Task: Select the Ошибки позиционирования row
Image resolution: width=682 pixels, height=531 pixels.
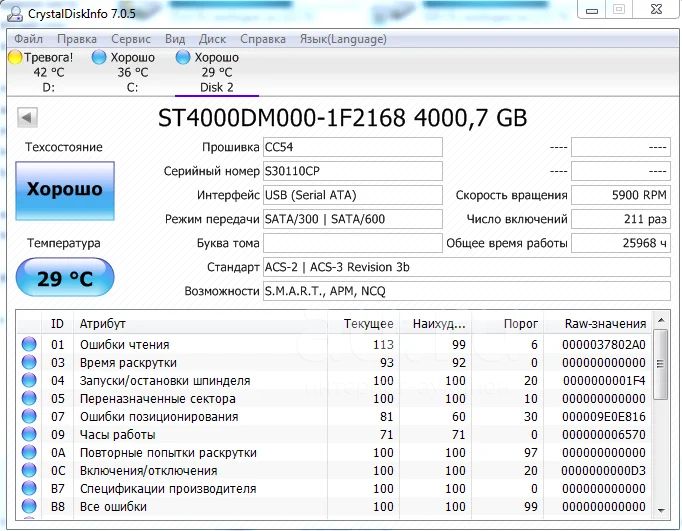Action: coord(334,417)
